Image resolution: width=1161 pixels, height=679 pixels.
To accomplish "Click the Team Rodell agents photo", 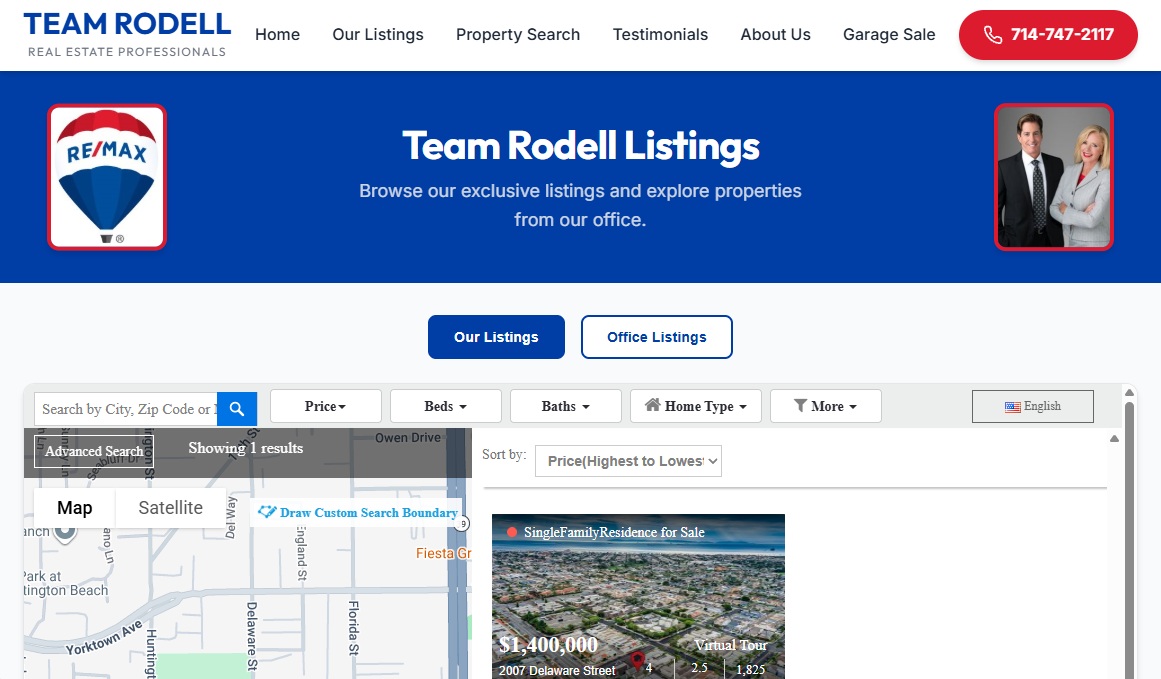I will click(x=1053, y=175).
